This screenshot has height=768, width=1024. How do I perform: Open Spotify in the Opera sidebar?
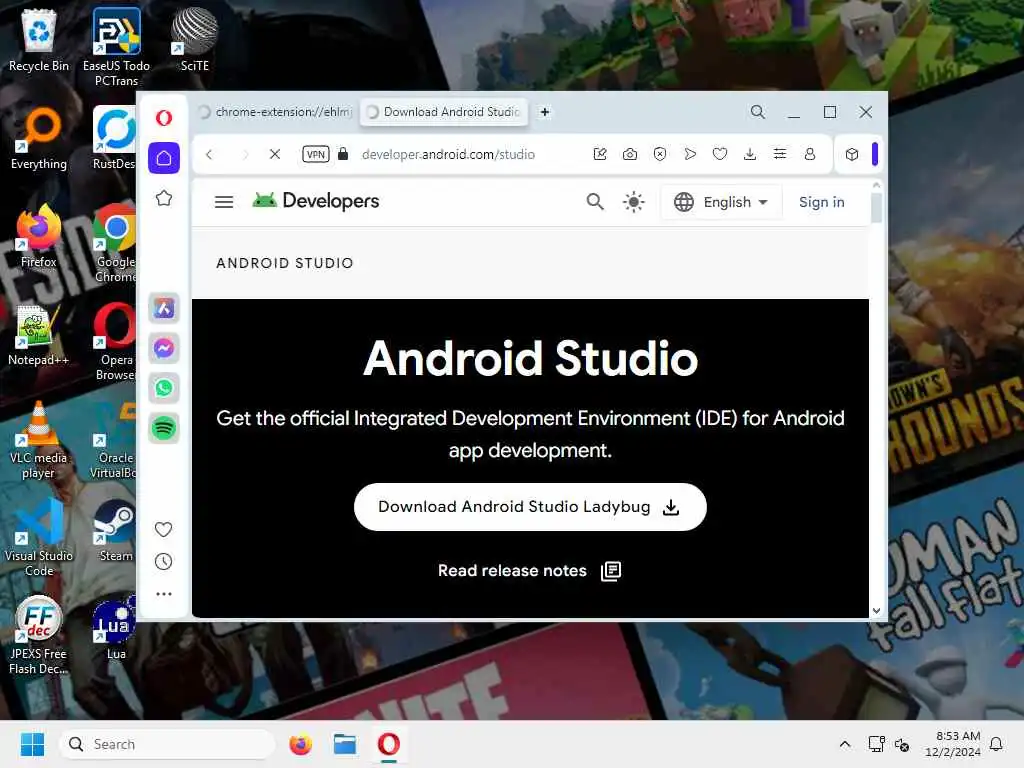[164, 428]
